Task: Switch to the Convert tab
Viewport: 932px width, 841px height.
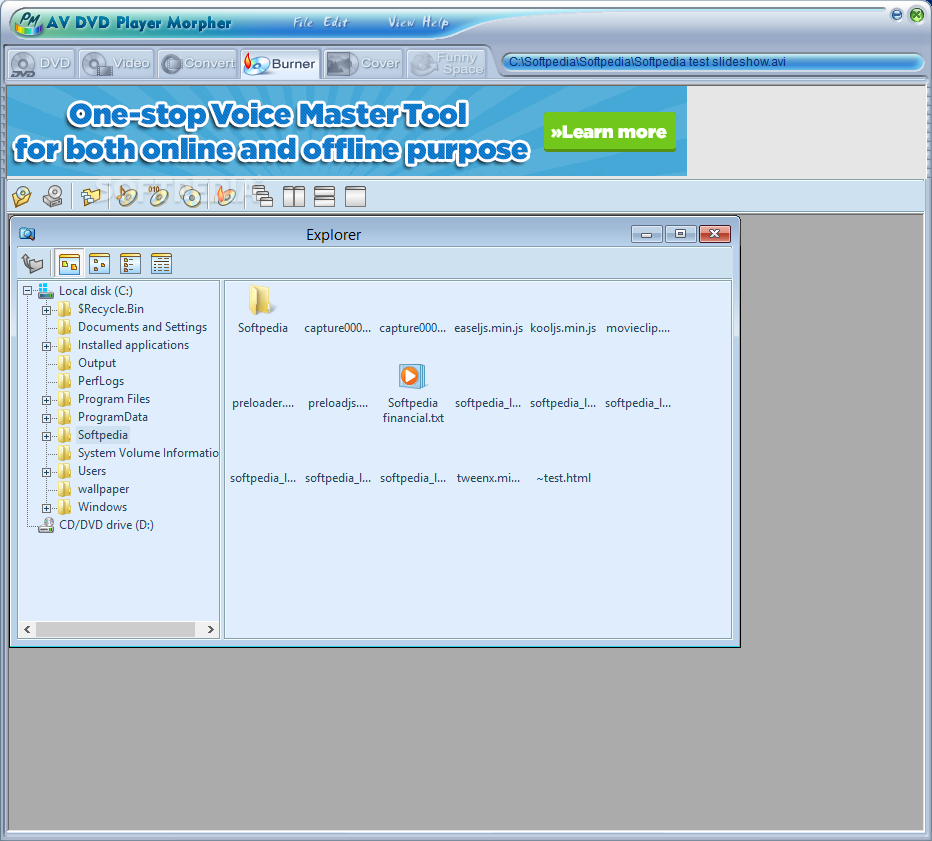Action: coord(199,64)
